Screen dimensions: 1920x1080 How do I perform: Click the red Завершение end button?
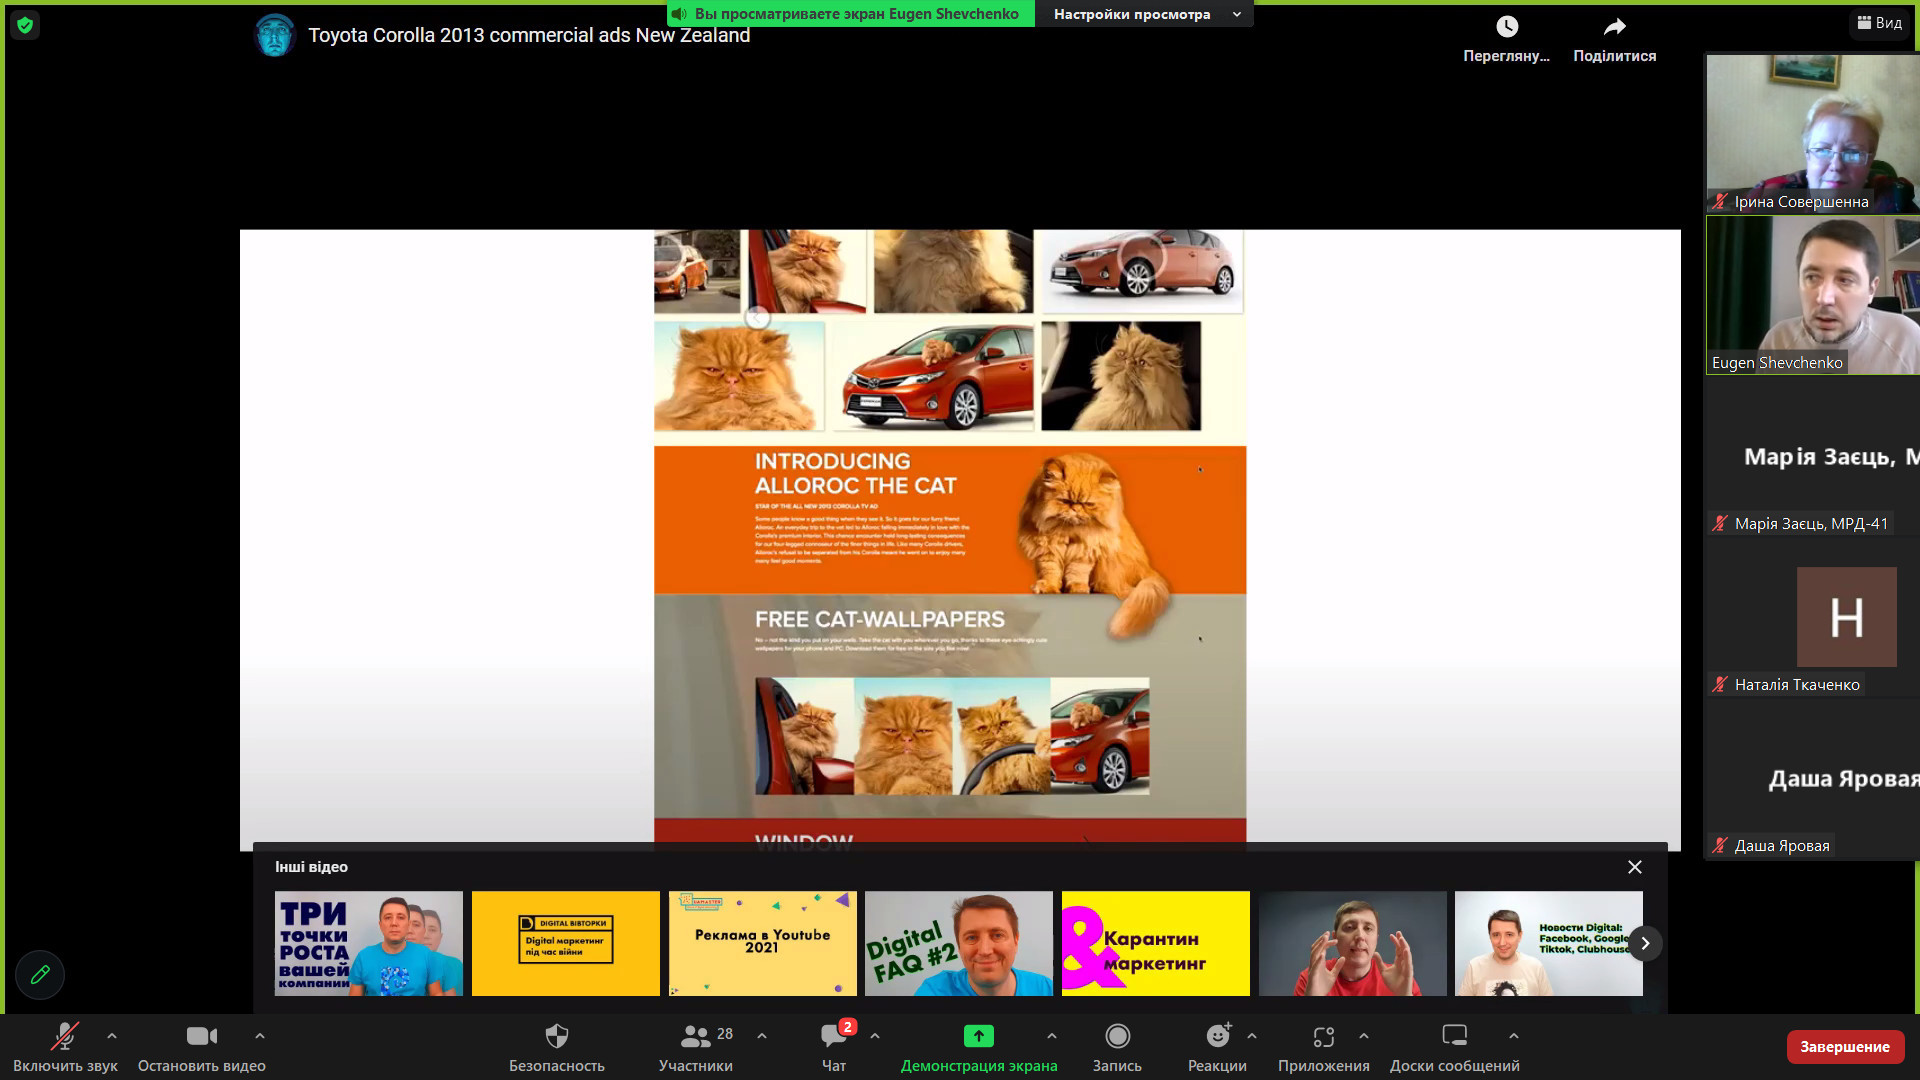(x=1845, y=1047)
